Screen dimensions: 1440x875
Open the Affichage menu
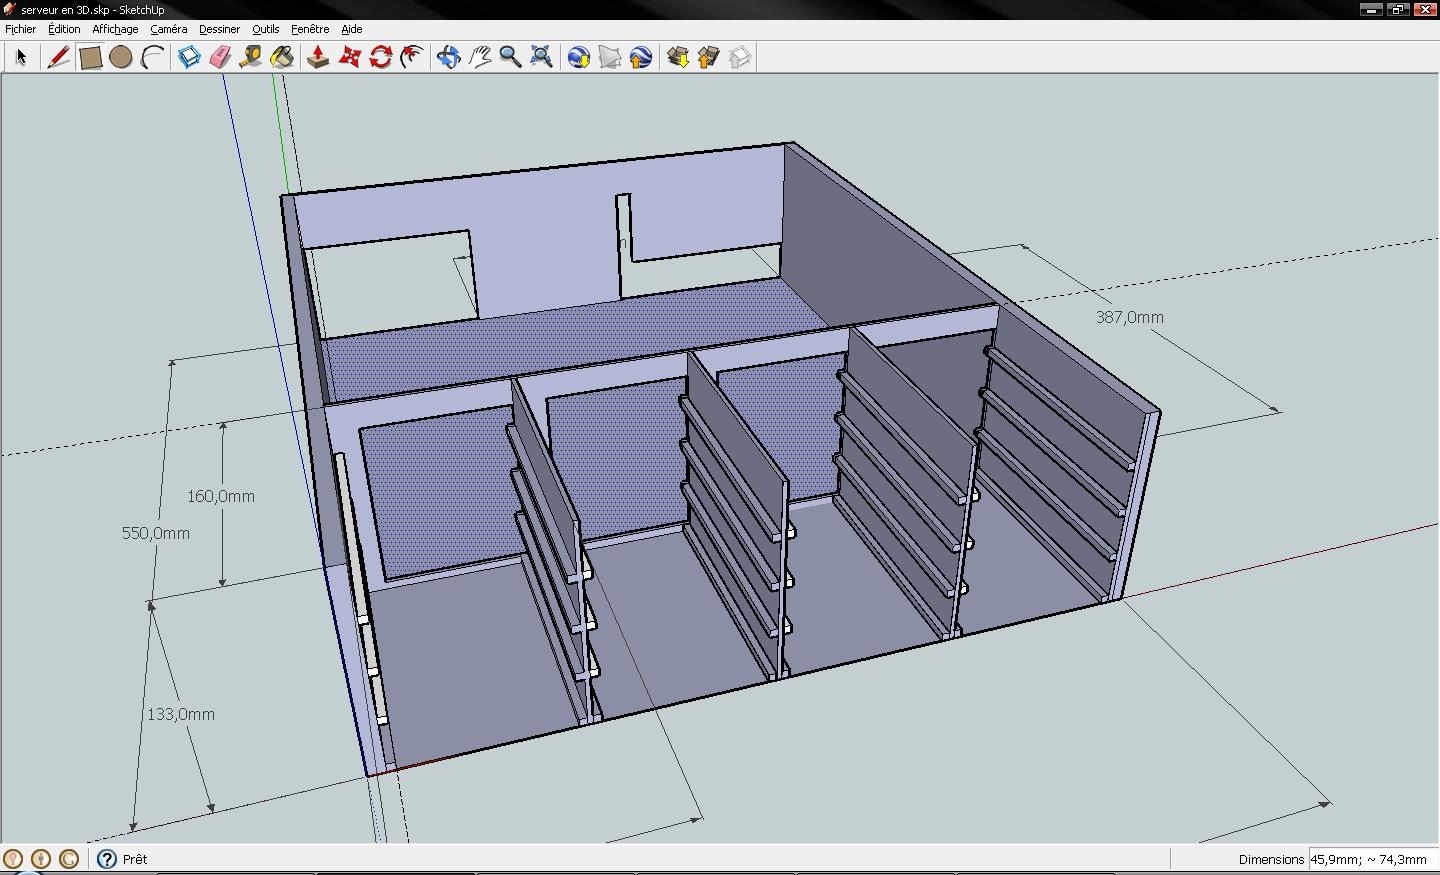[115, 29]
